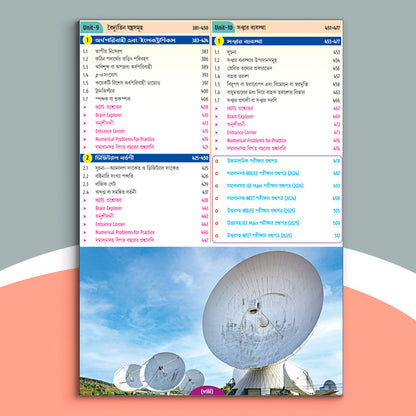Select section 1.7 row under Unit-10
Image resolution: width=416 pixels, height=416 pixels.
[x=277, y=100]
